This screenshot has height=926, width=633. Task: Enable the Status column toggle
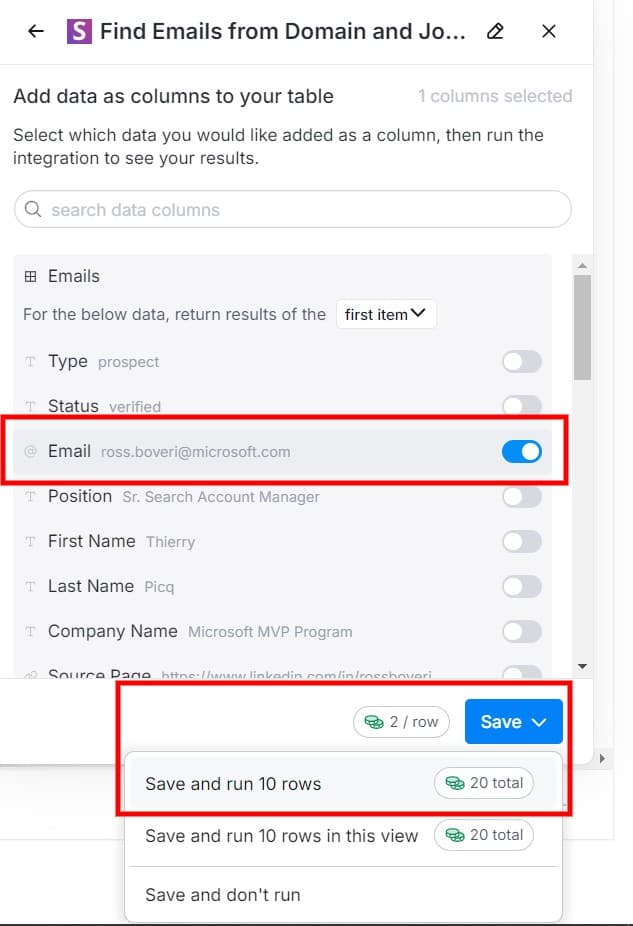click(x=521, y=406)
